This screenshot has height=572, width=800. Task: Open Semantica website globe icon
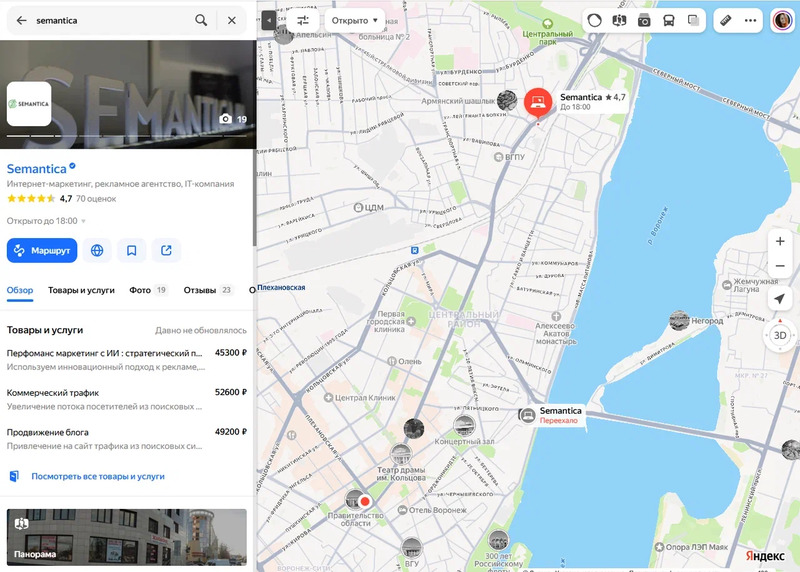(97, 251)
